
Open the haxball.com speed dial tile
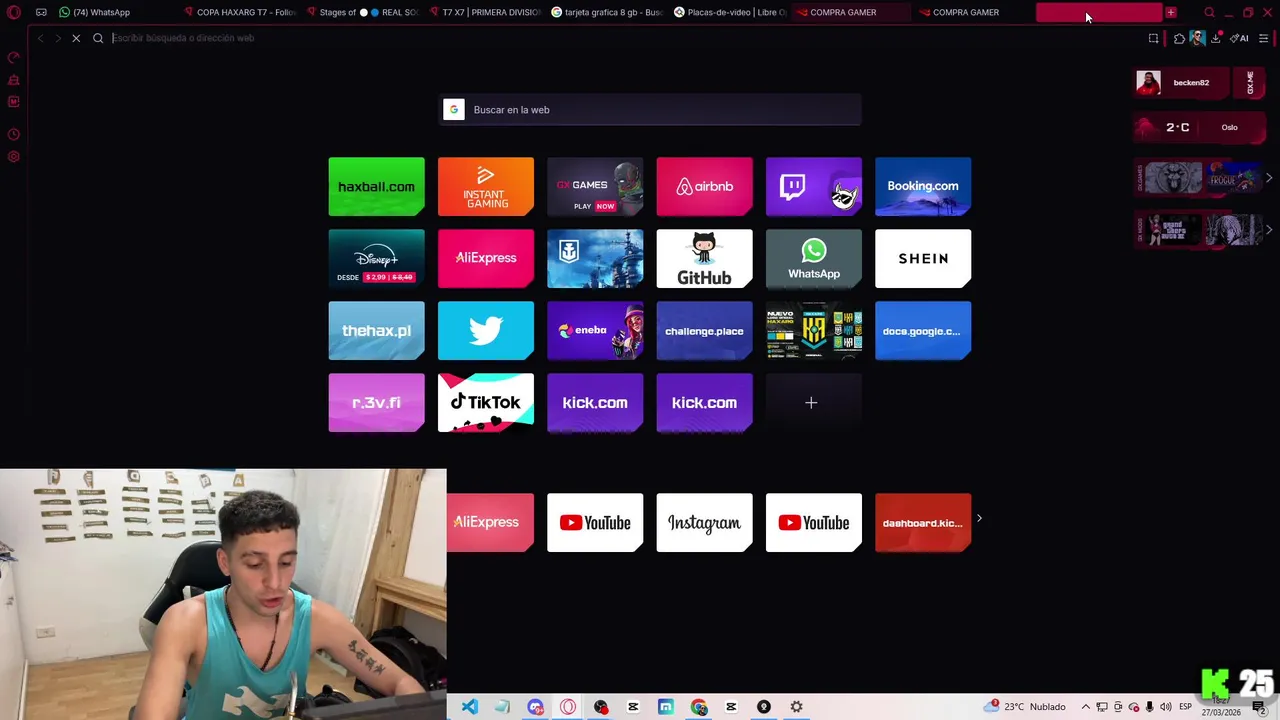[376, 186]
